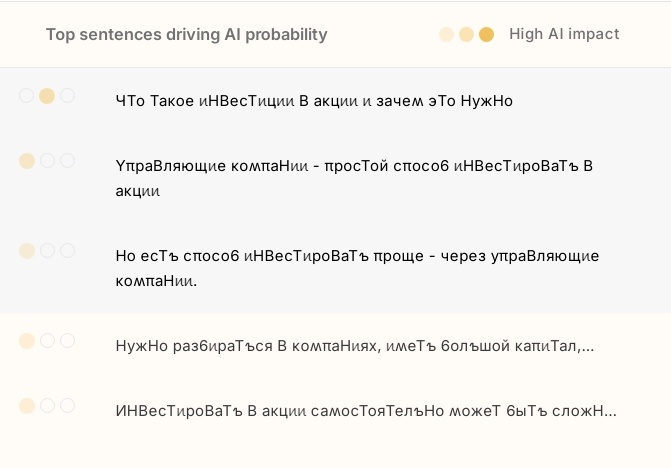The width and height of the screenshot is (671, 468).
Task: Expand the truncated sentence "НужНо разбираТъся В компаНиях"
Action: [355, 346]
